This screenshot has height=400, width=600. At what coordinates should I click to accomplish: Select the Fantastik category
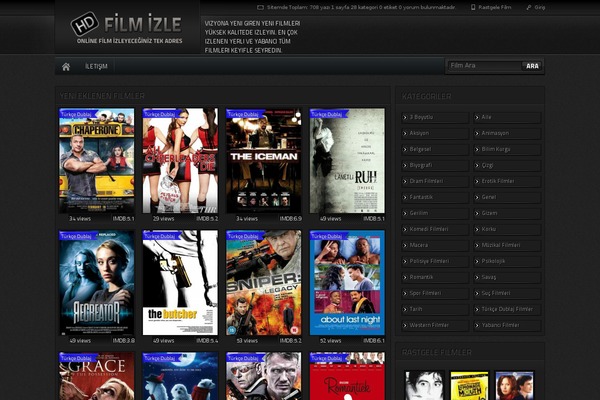click(x=435, y=198)
